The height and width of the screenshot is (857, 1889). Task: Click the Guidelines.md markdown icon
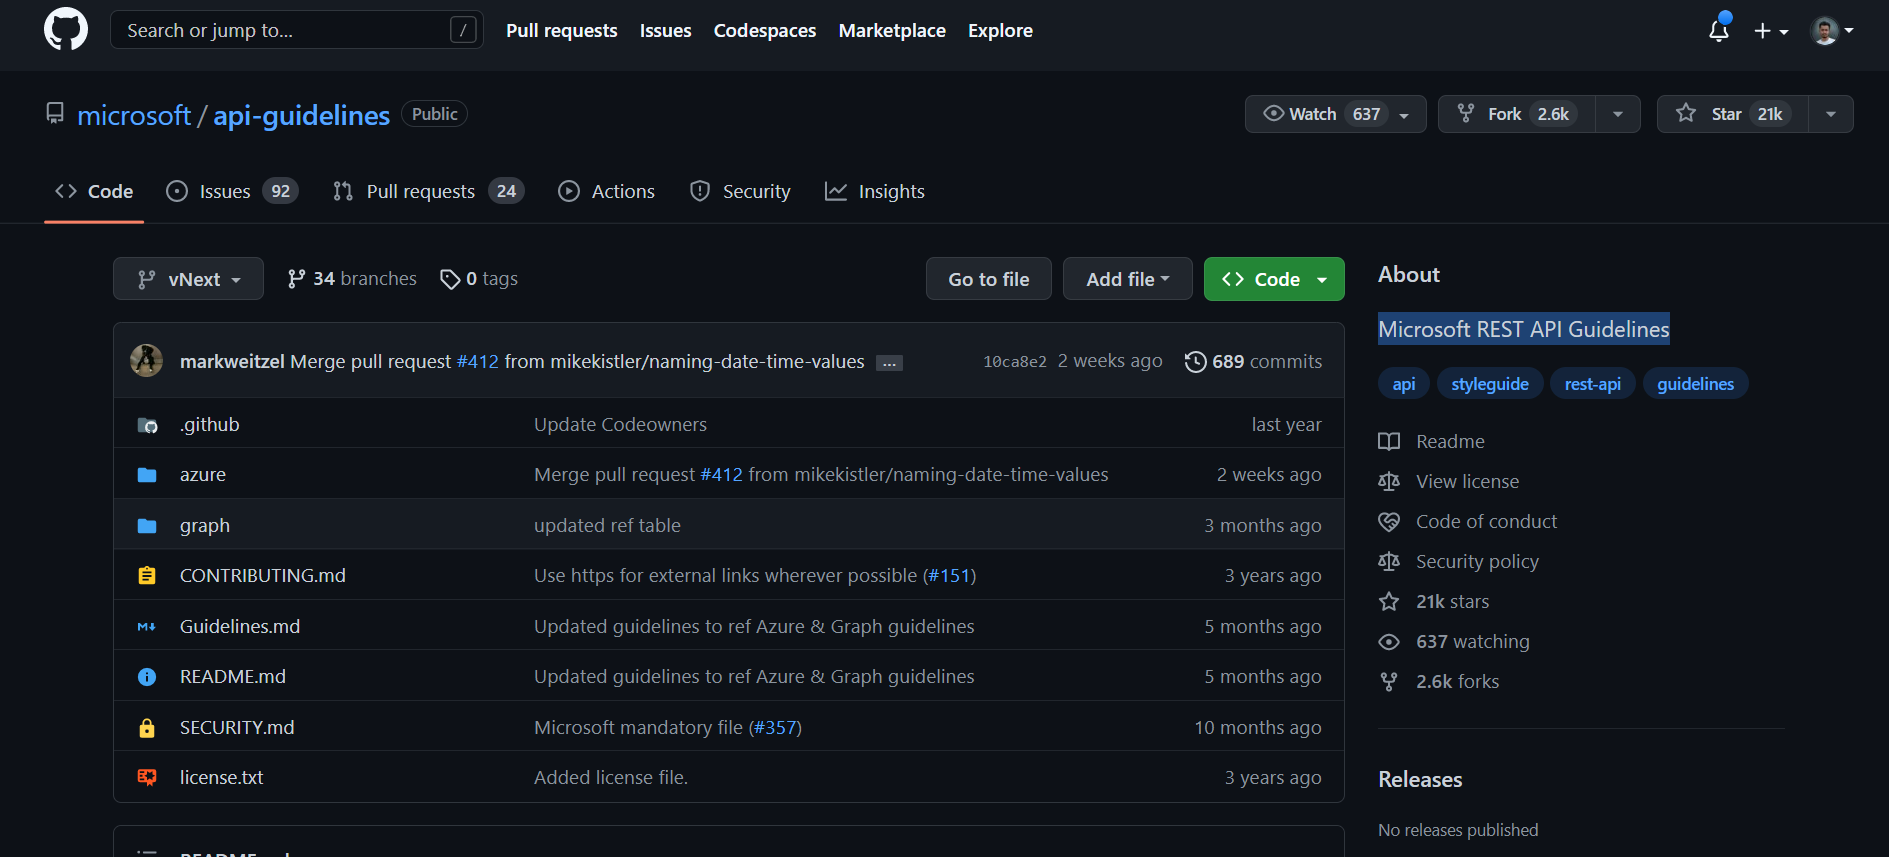[x=147, y=627]
